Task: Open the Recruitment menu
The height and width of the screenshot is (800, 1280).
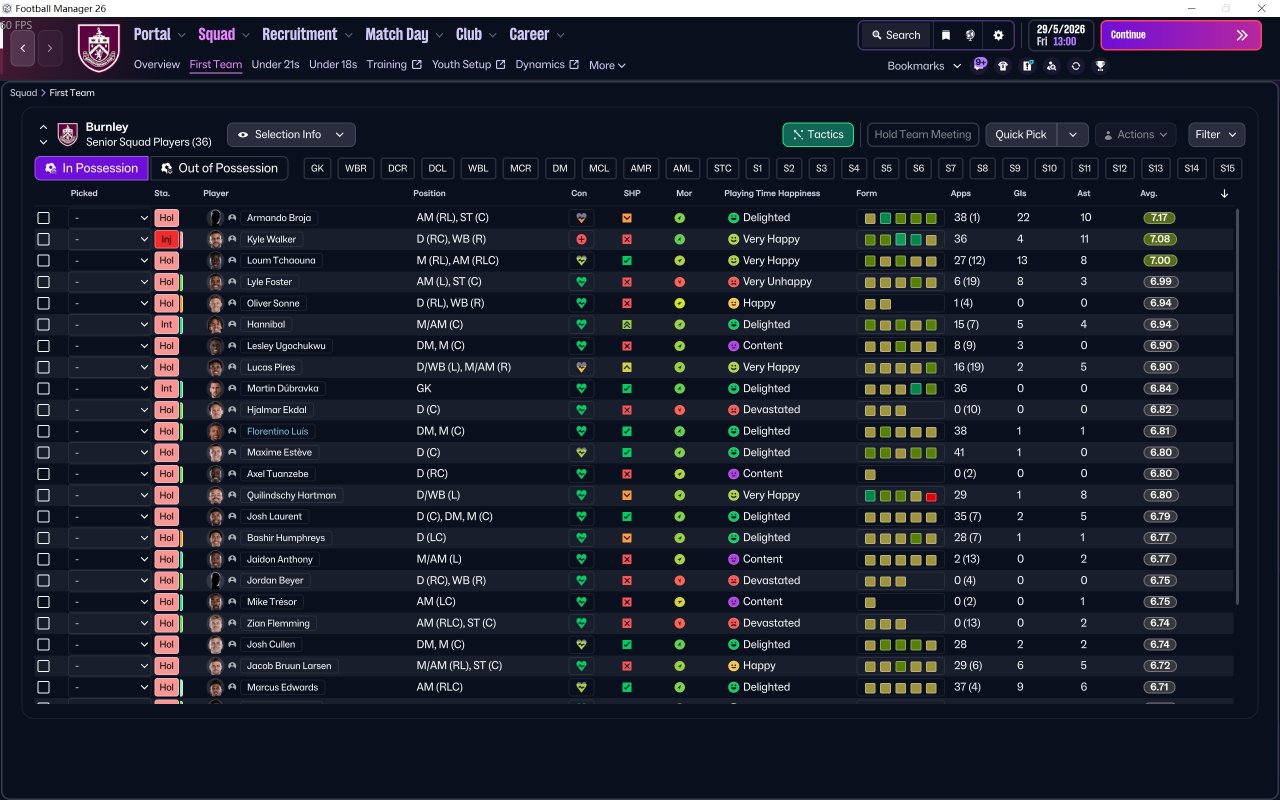Action: pos(308,34)
